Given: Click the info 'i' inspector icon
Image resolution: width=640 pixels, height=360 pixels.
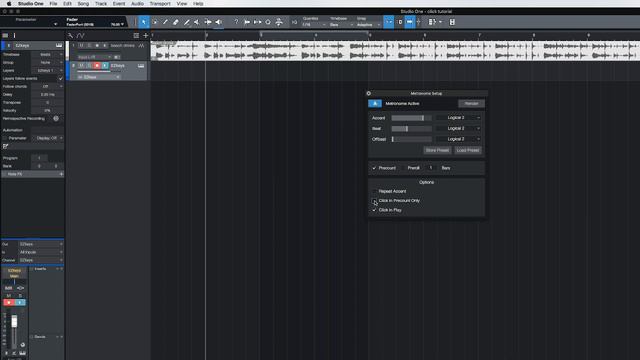Looking at the screenshot, I should click(14, 36).
